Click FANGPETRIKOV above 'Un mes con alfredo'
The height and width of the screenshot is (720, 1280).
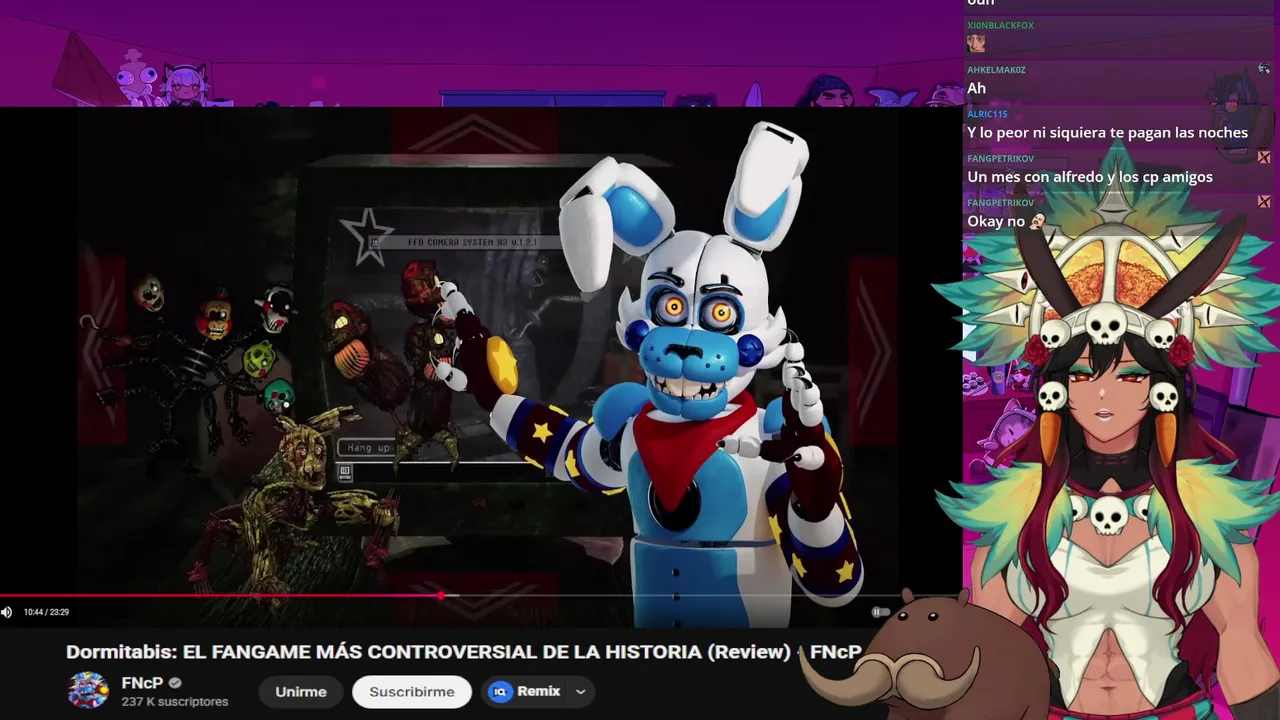1000,158
